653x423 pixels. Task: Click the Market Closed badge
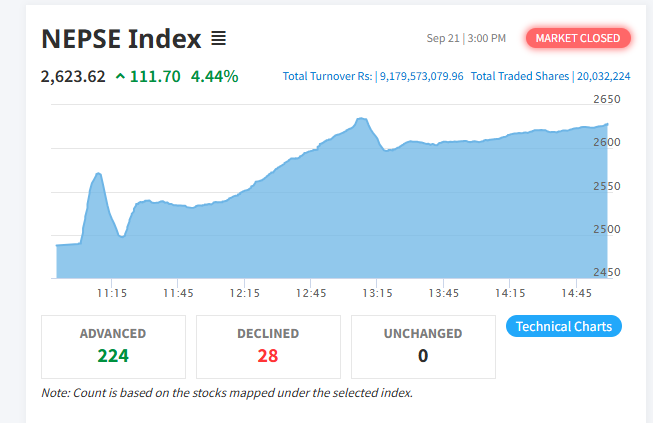[579, 38]
